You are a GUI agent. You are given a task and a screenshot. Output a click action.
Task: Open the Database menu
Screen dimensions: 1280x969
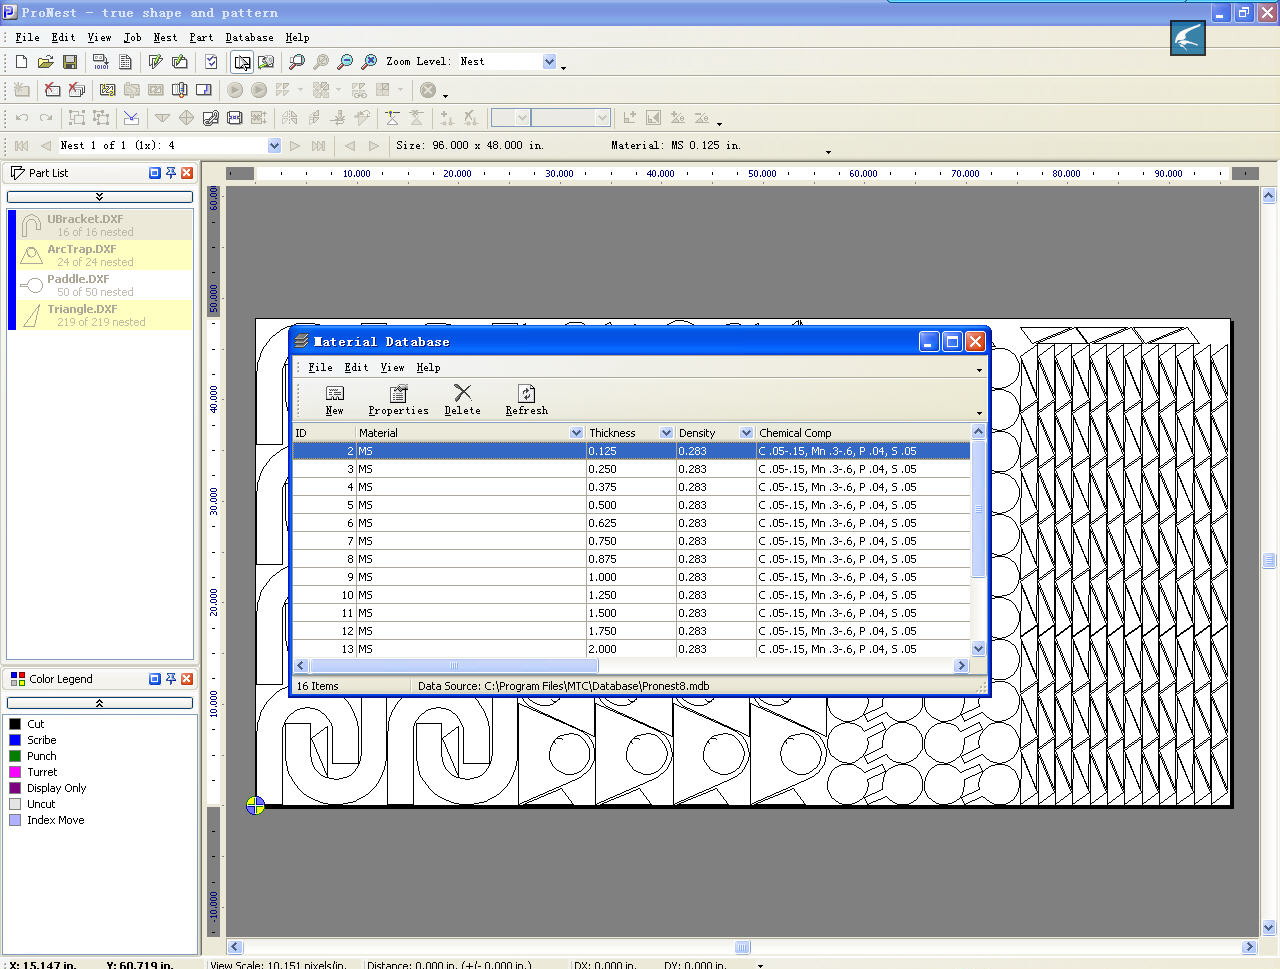coord(249,37)
